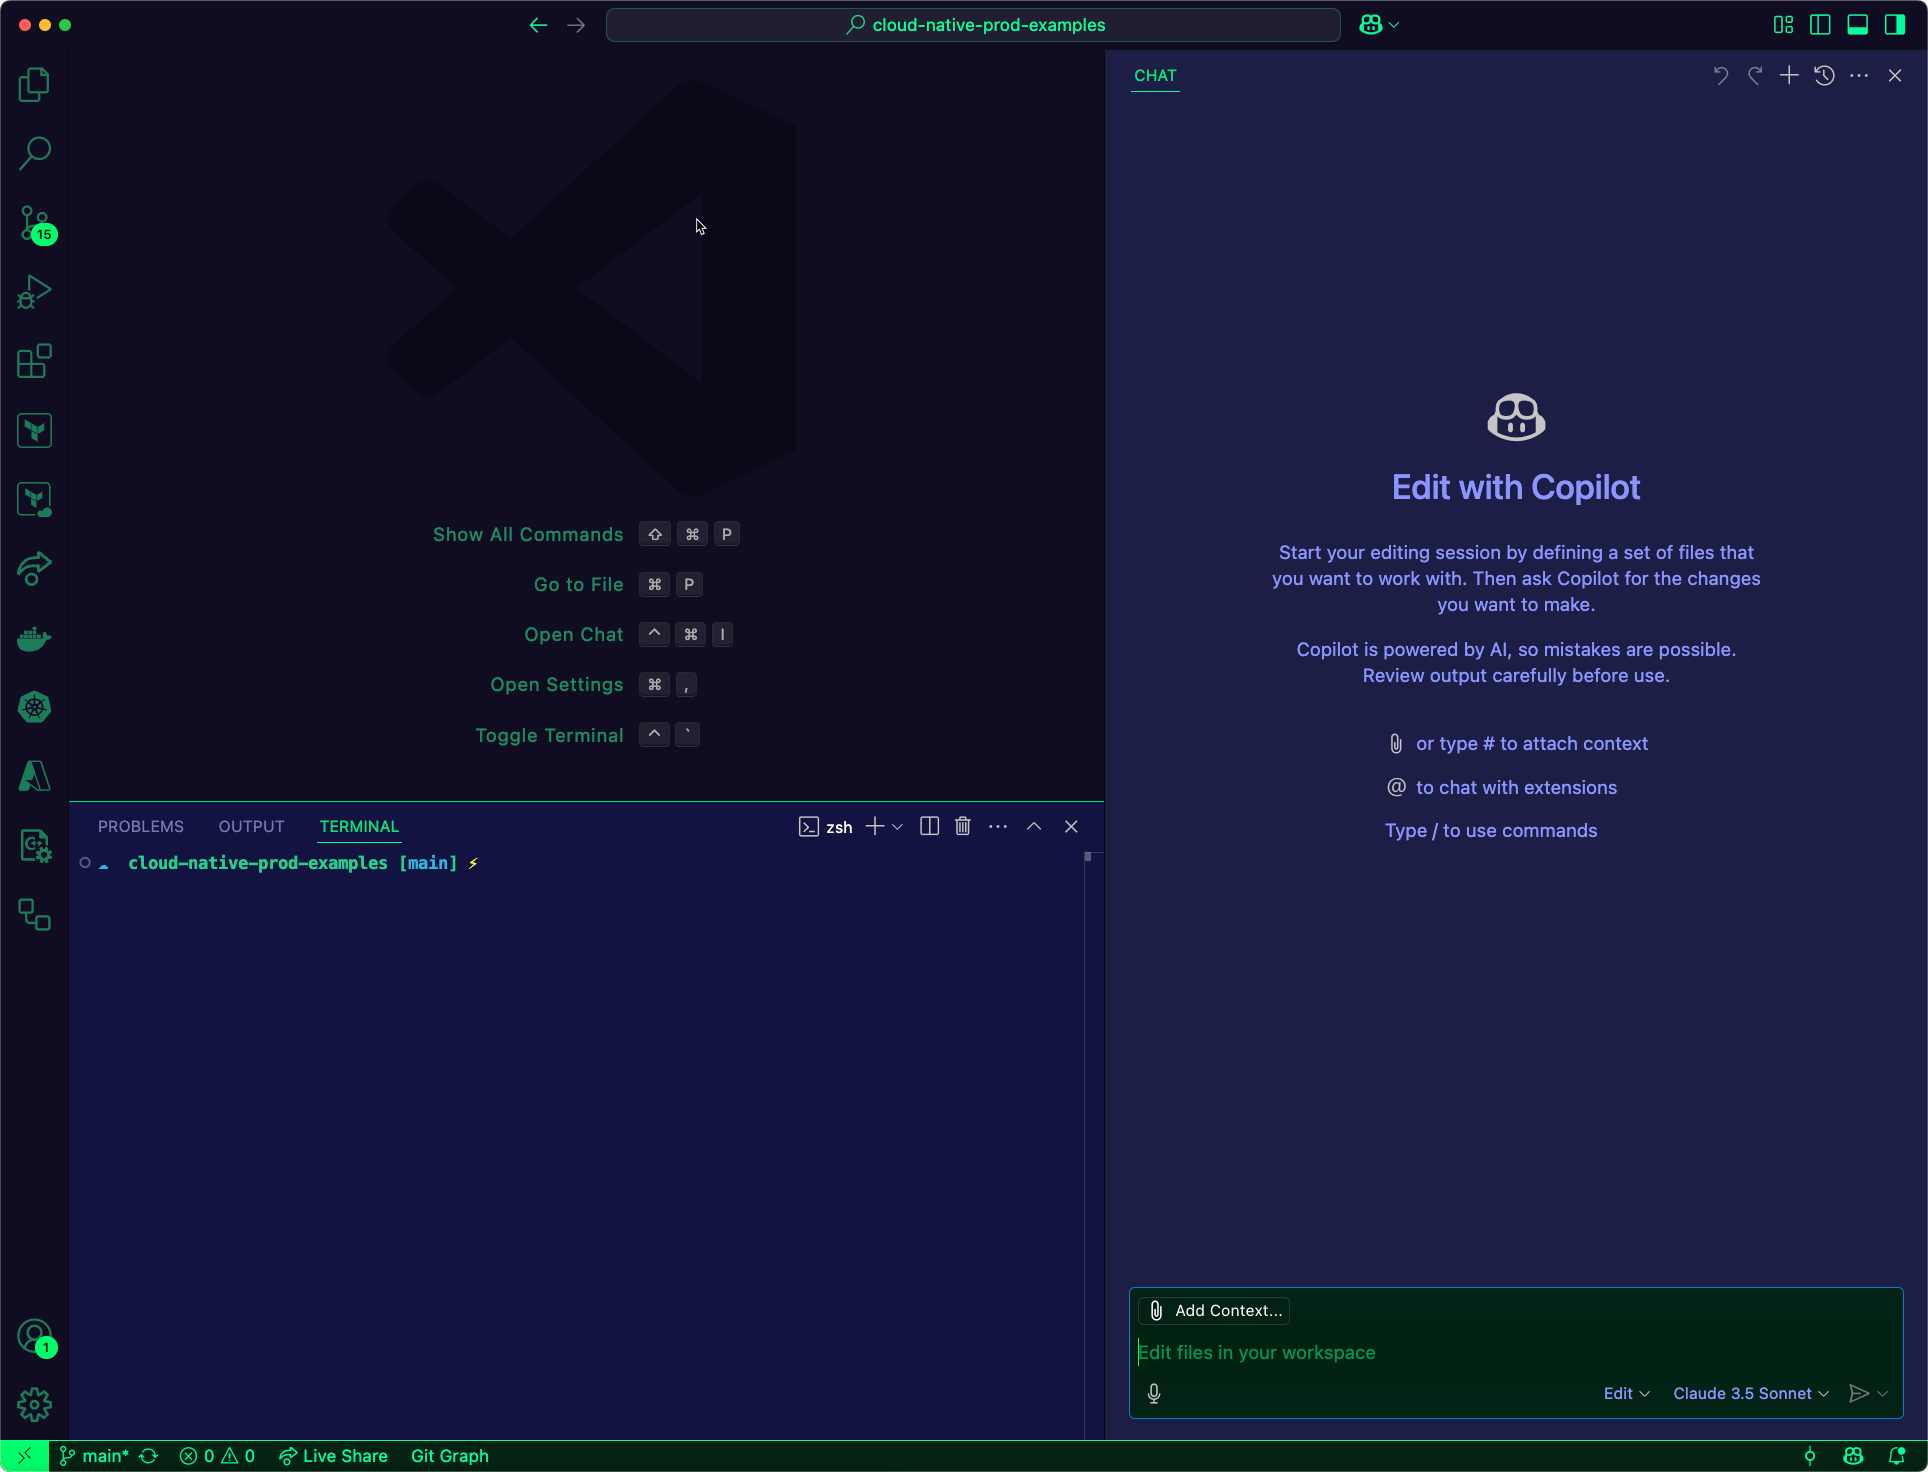Open Source Control view with 15 changes
The height and width of the screenshot is (1472, 1928).
point(35,223)
